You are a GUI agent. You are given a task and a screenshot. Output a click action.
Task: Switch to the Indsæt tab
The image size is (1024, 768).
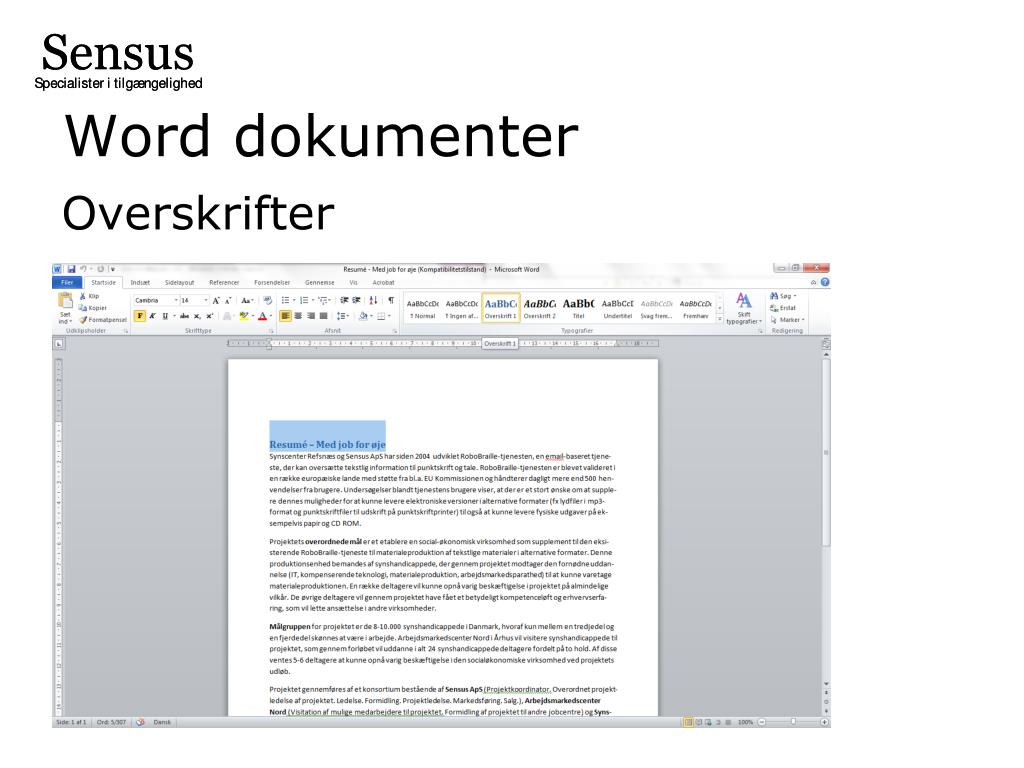point(140,282)
